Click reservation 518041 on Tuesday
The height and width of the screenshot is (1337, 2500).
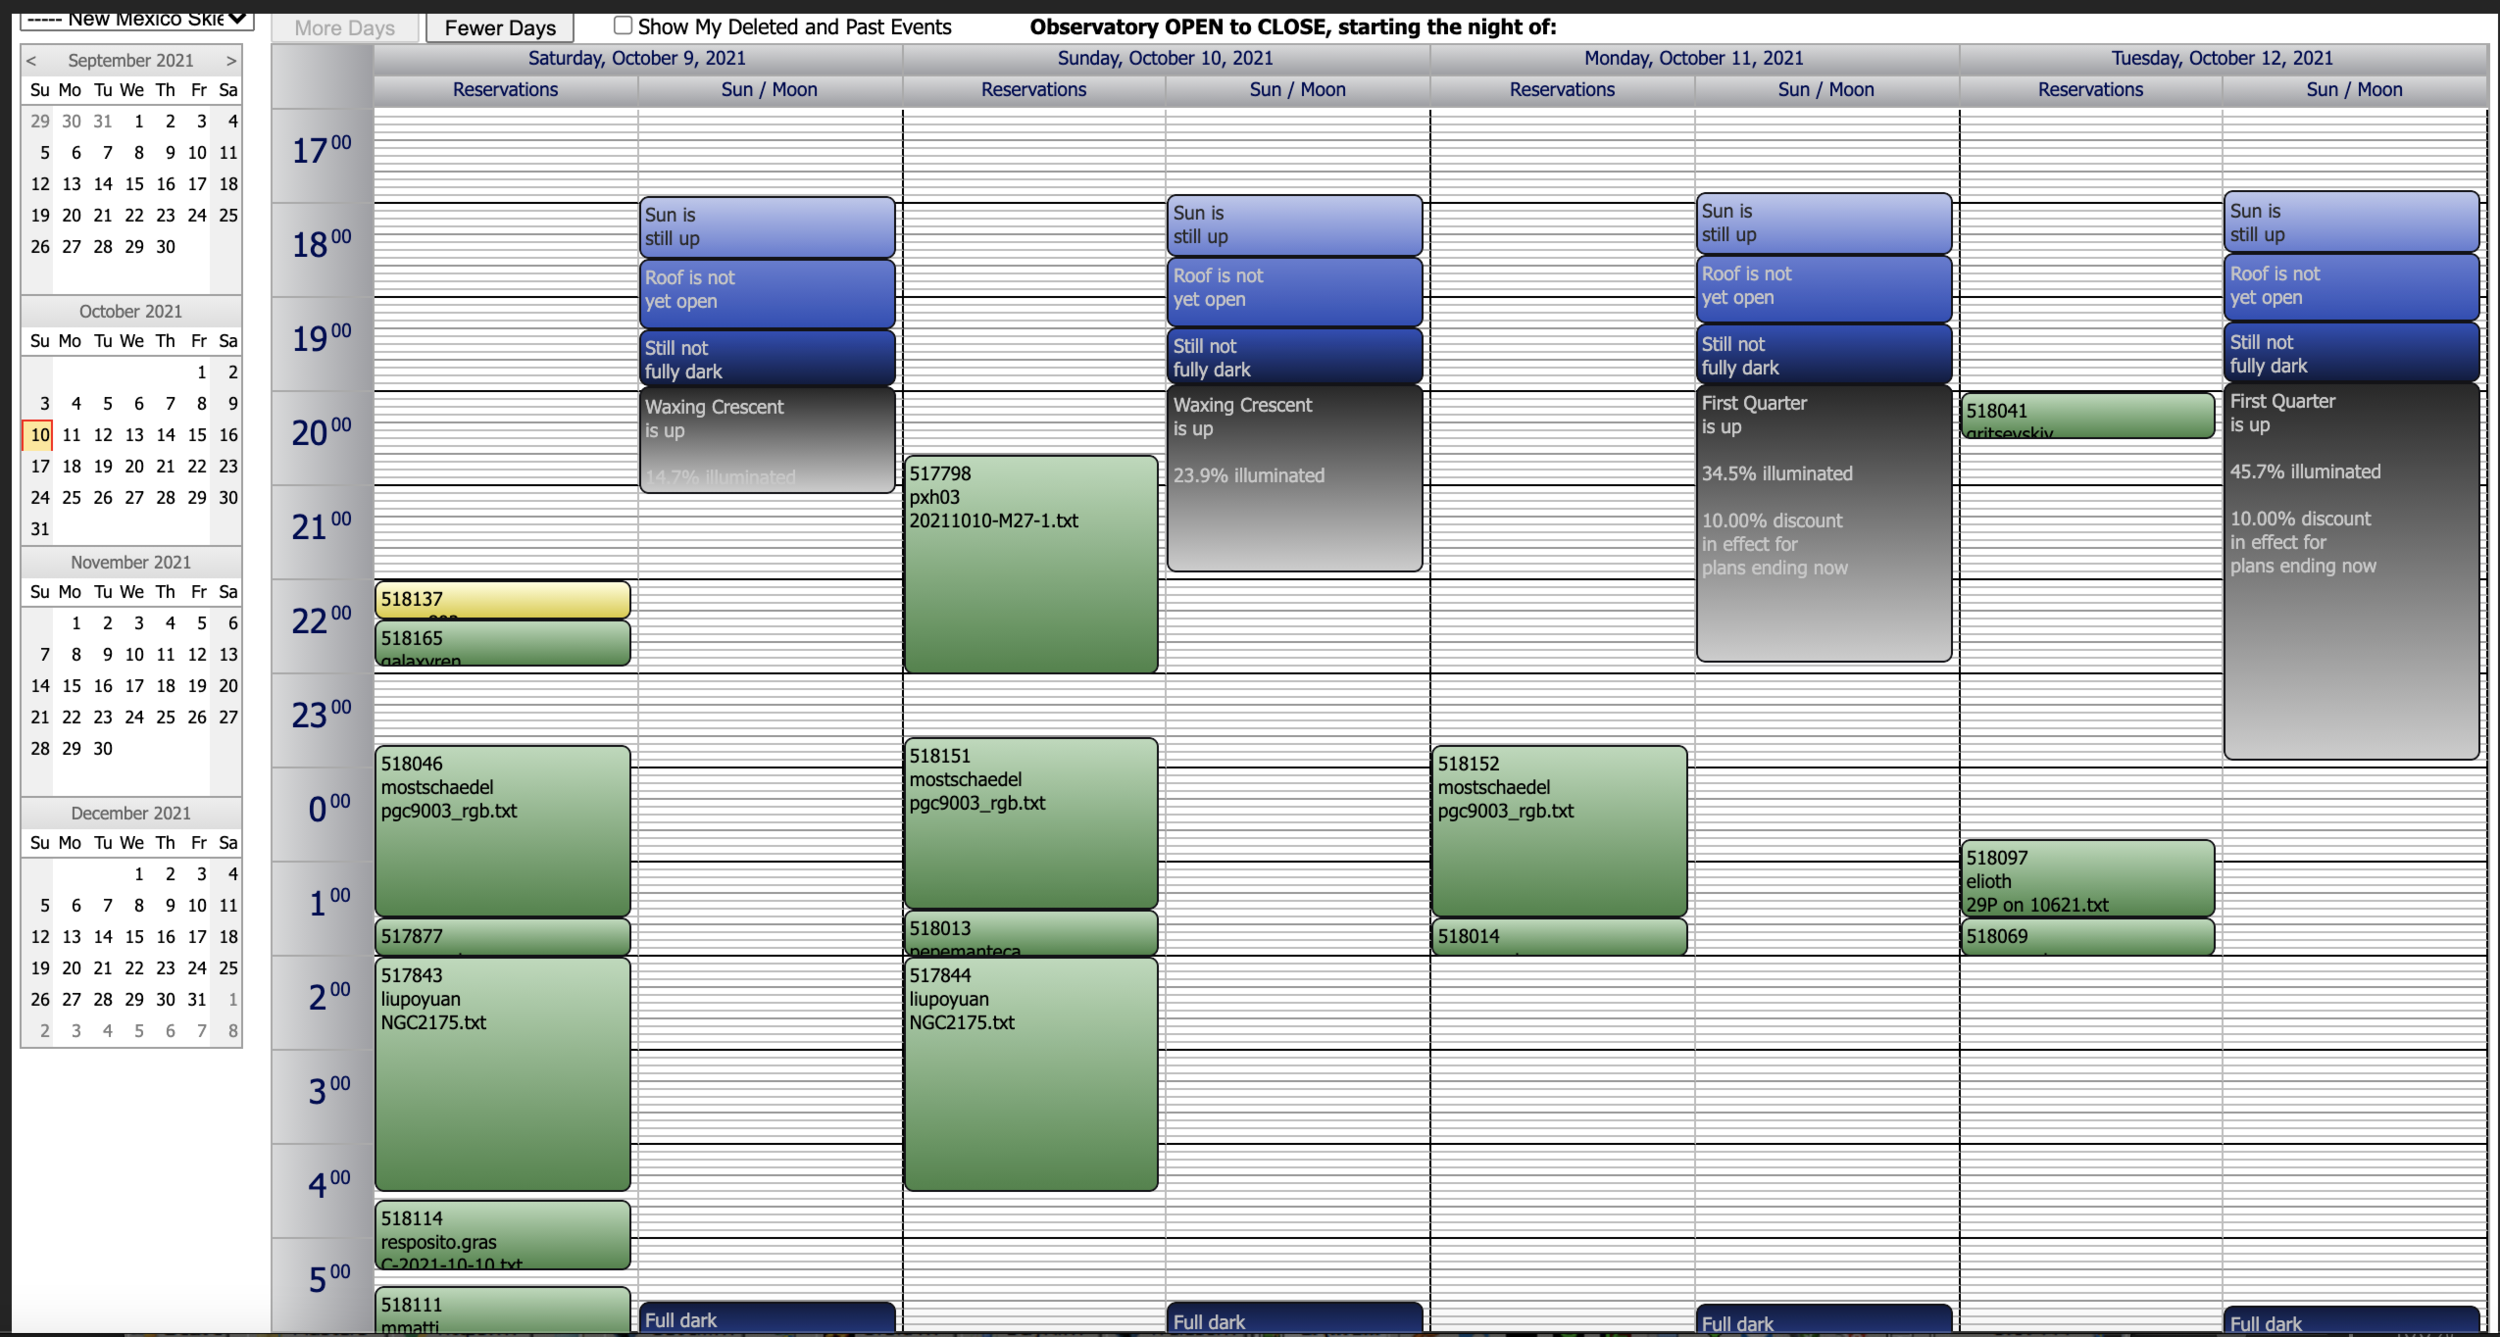(2087, 414)
